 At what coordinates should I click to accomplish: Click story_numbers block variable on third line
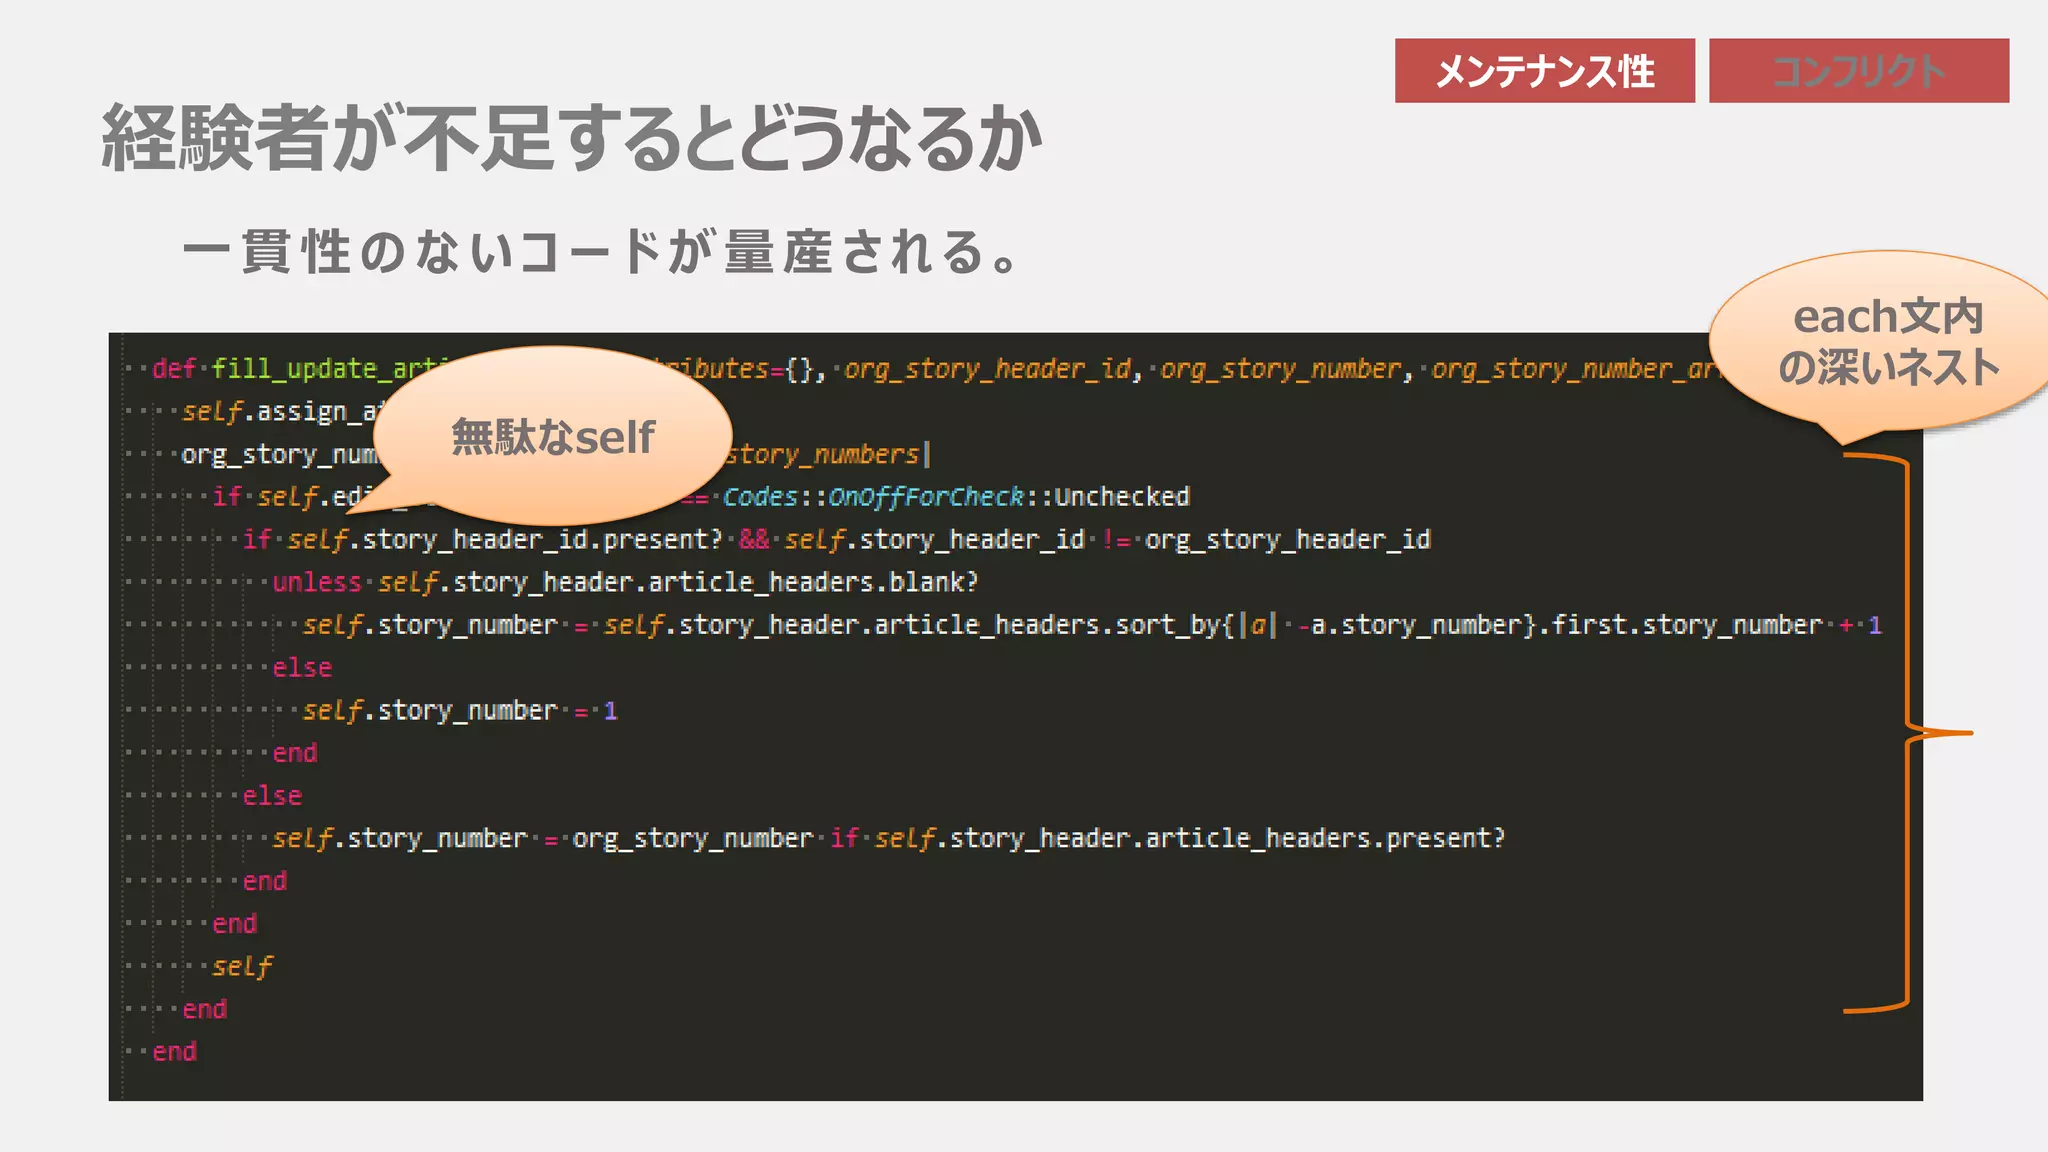click(x=822, y=455)
